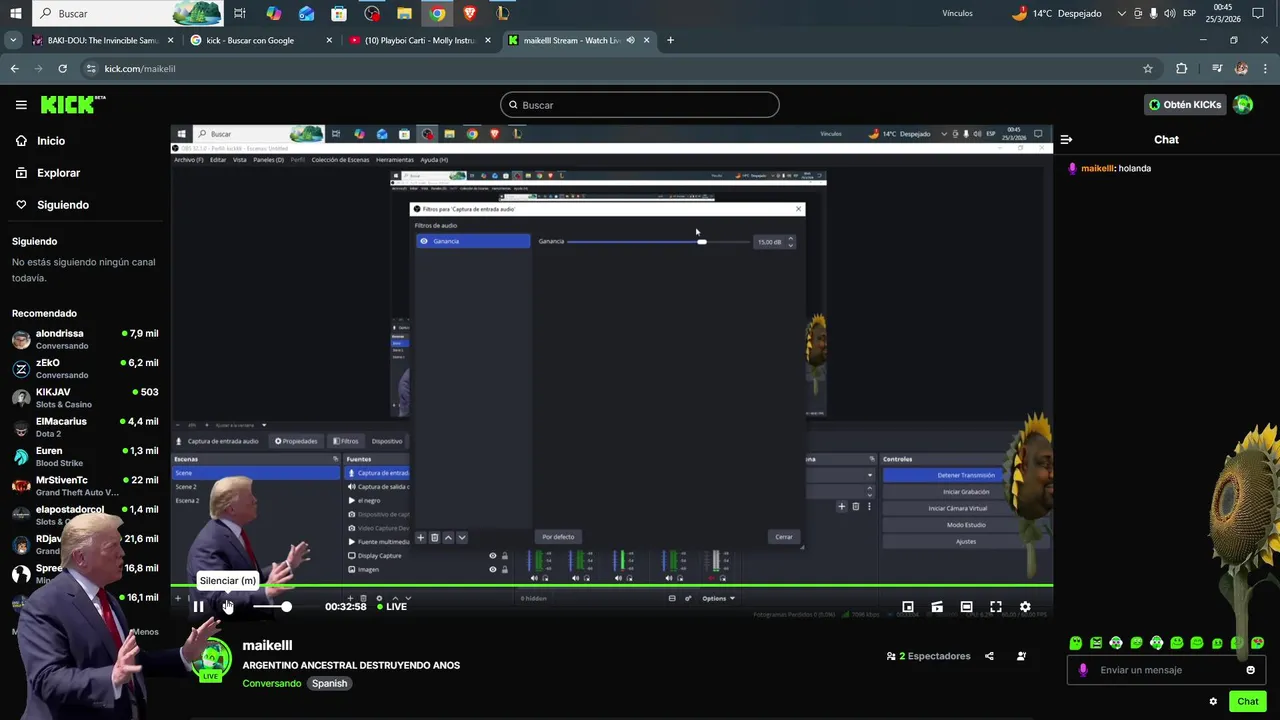
Task: Click the purple microphone chat icon
Action: [1082, 670]
